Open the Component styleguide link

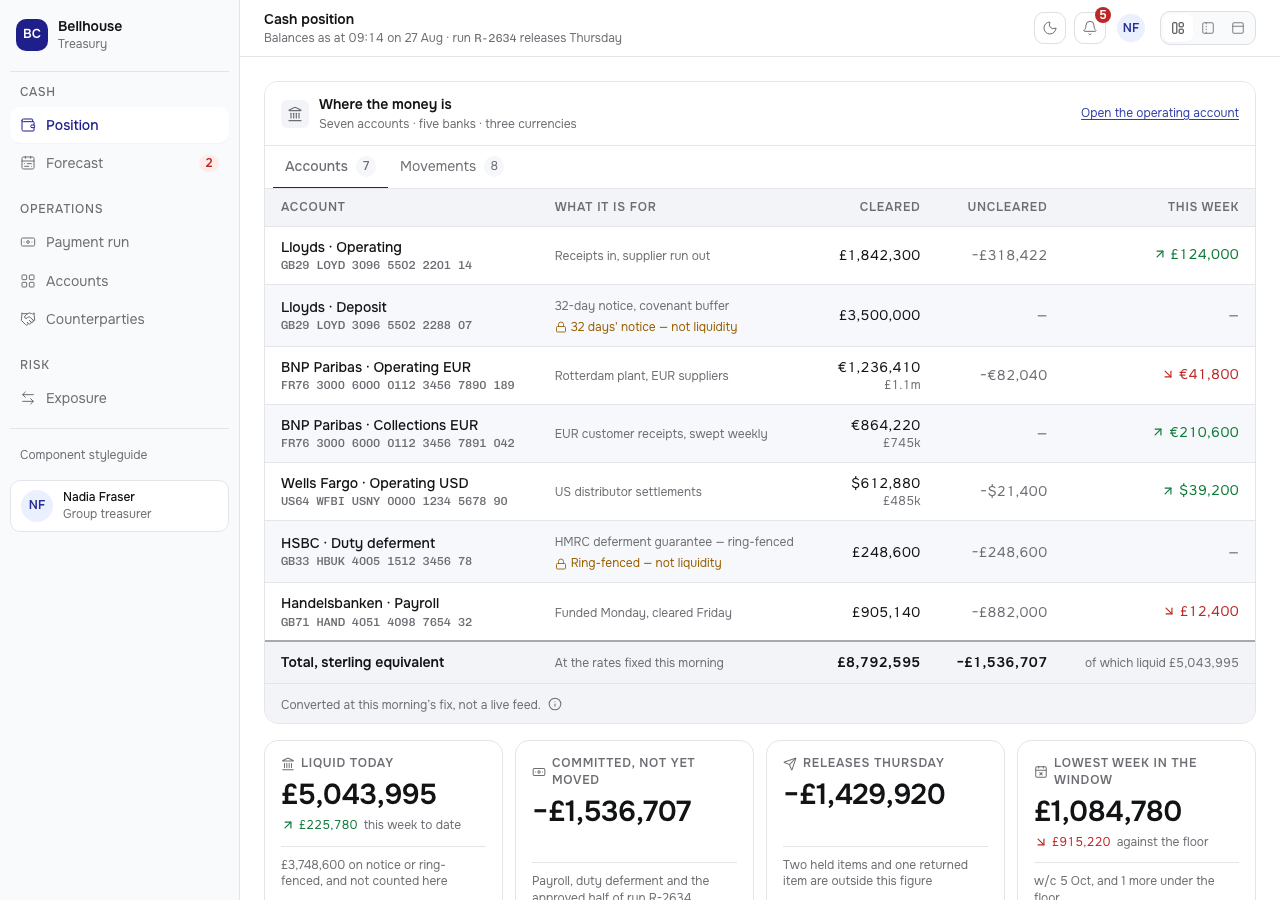83,455
